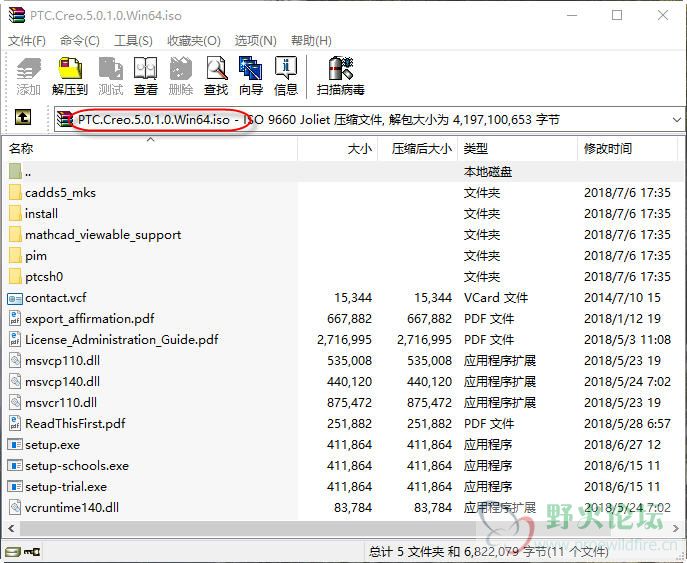Select the msvcr110.dll file name
Image resolution: width=687 pixels, height=563 pixels.
tap(61, 403)
